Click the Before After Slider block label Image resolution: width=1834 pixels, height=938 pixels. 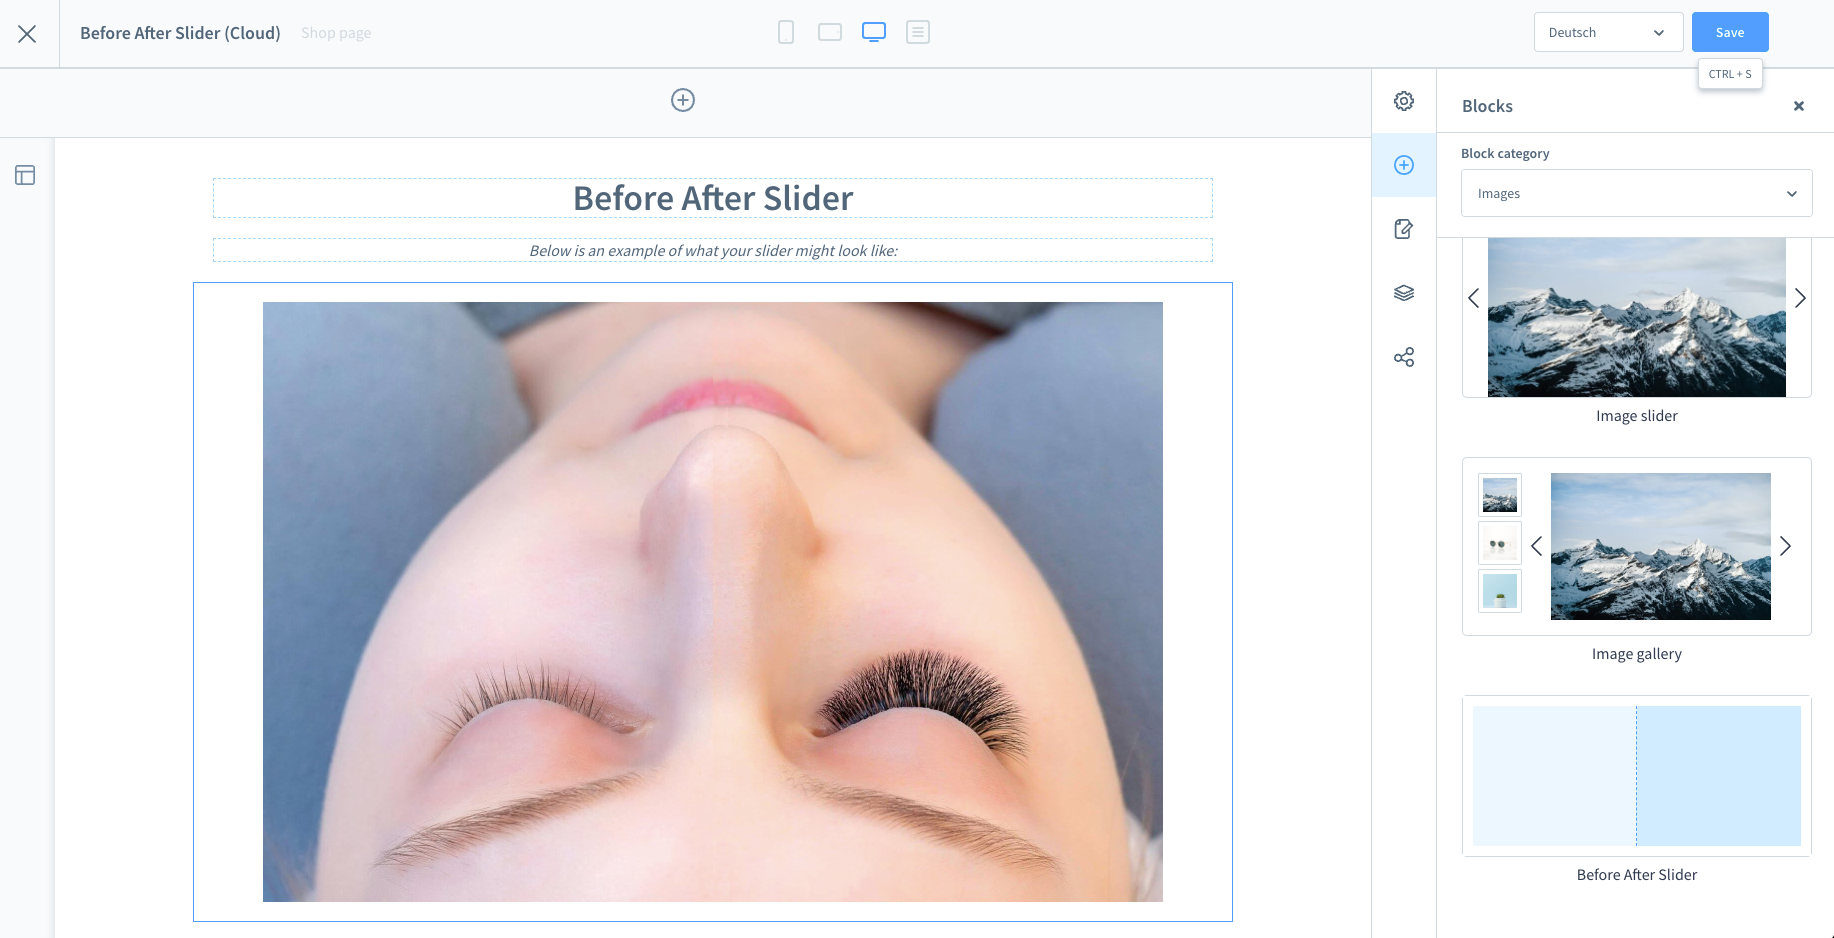(1637, 875)
